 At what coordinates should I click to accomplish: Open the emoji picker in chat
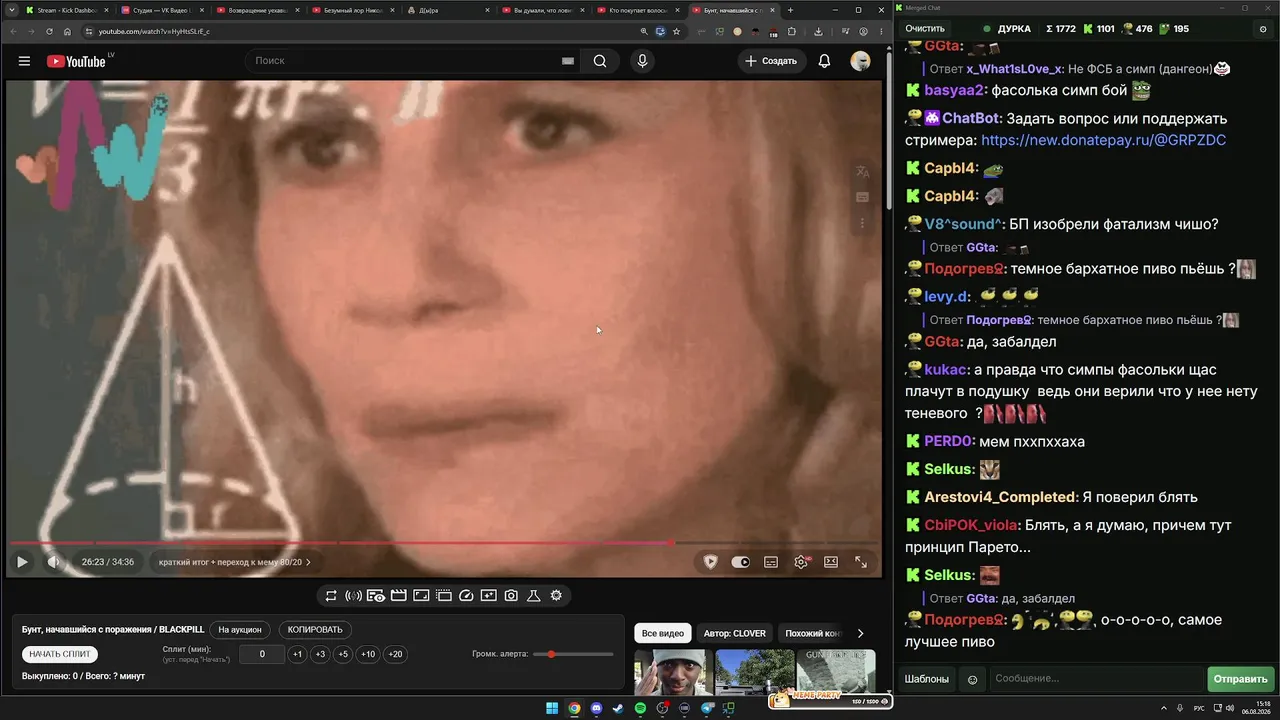pos(972,680)
